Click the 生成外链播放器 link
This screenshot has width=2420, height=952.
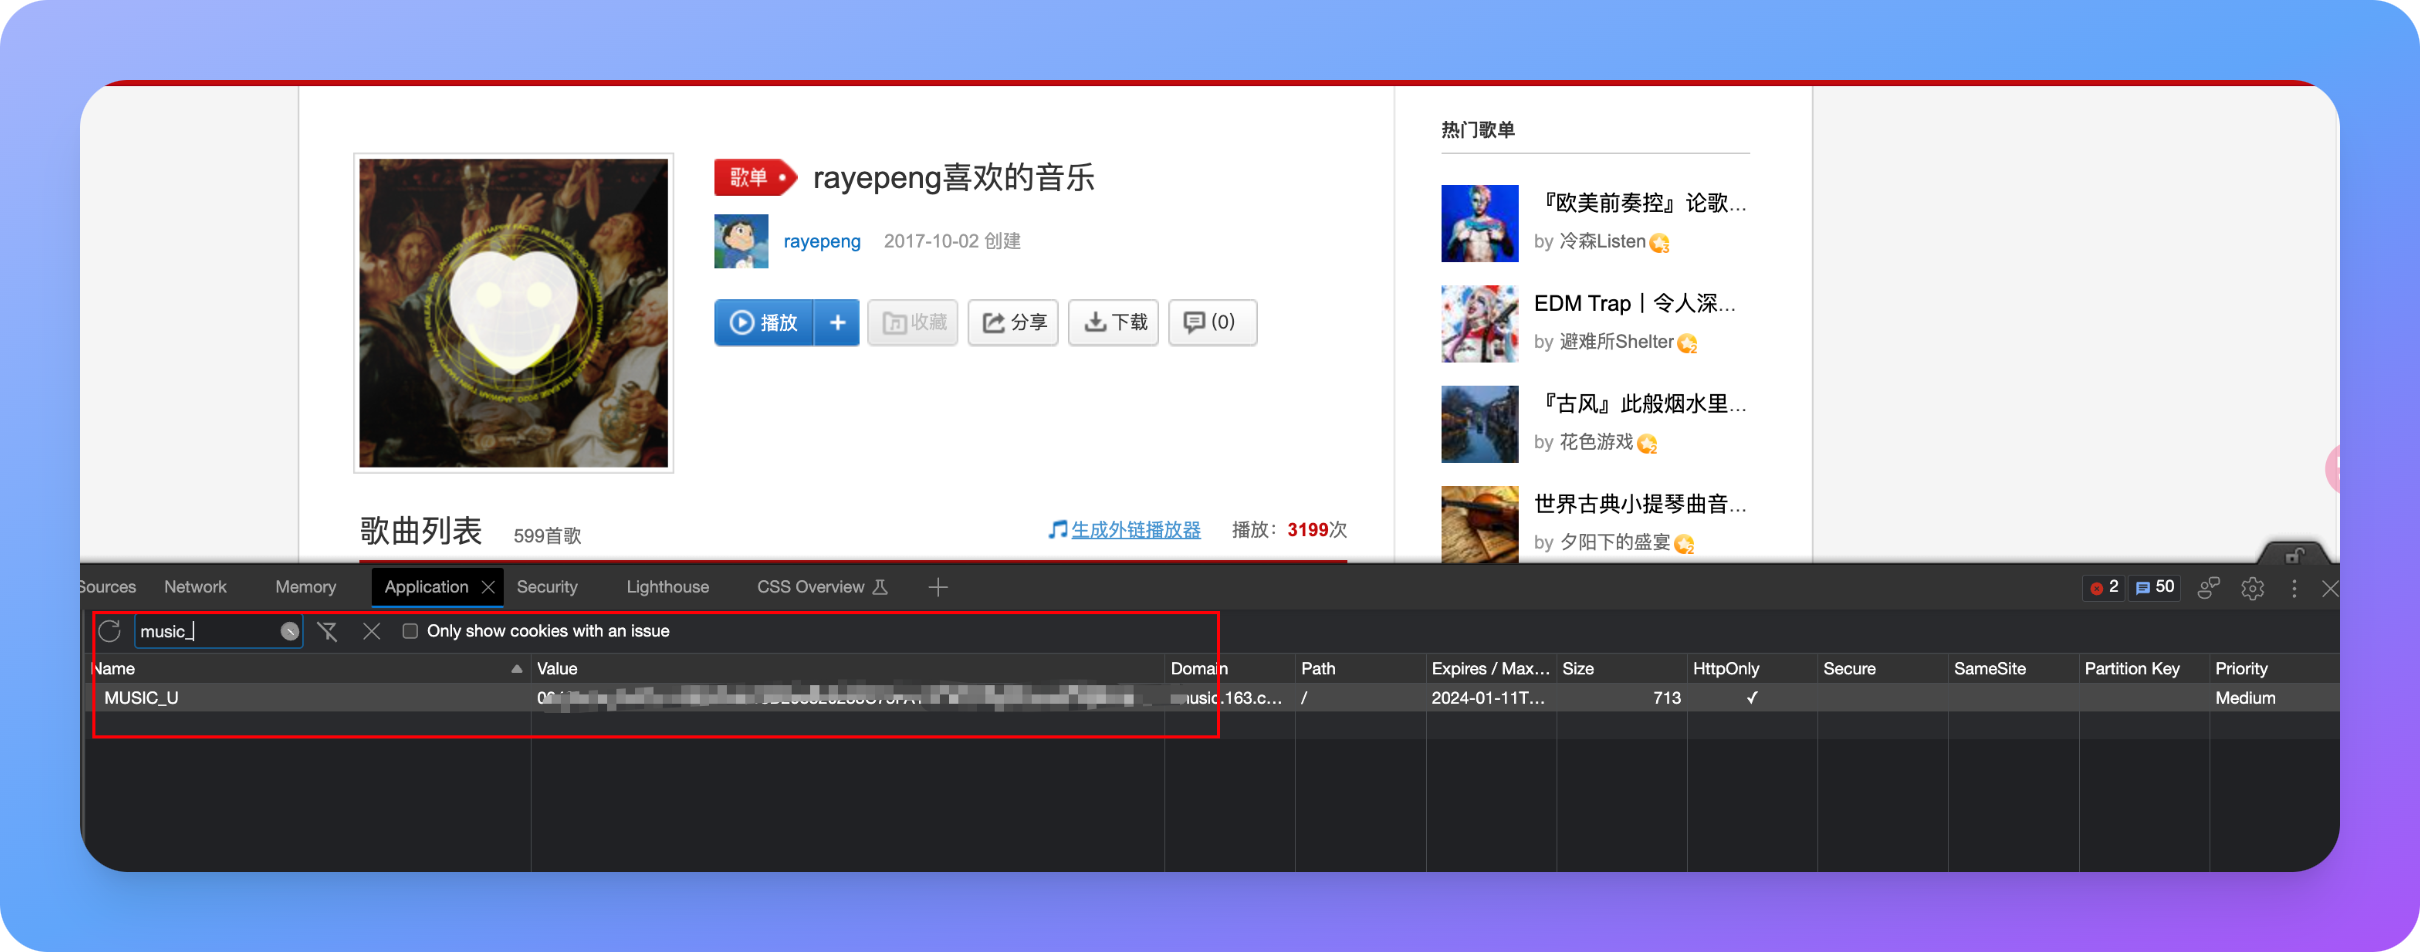[x=1135, y=530]
